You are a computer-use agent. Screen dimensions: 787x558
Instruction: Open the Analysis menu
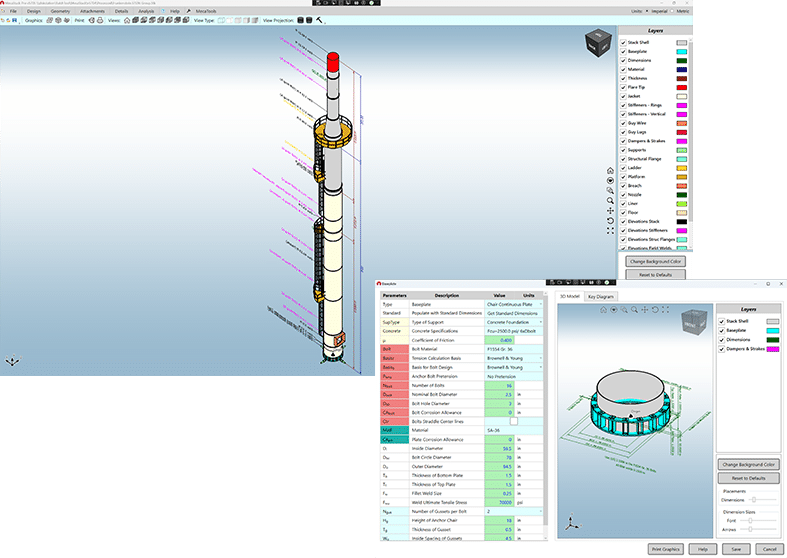146,11
